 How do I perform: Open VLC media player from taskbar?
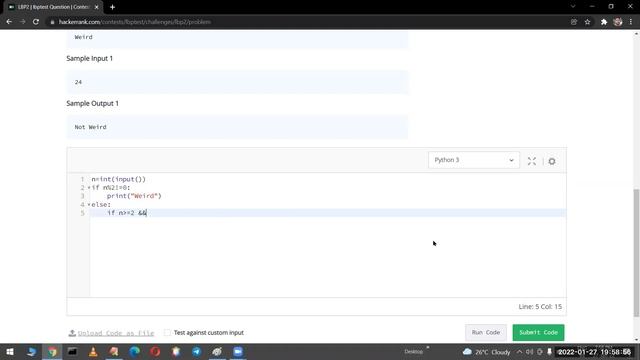pyautogui.click(x=93, y=351)
